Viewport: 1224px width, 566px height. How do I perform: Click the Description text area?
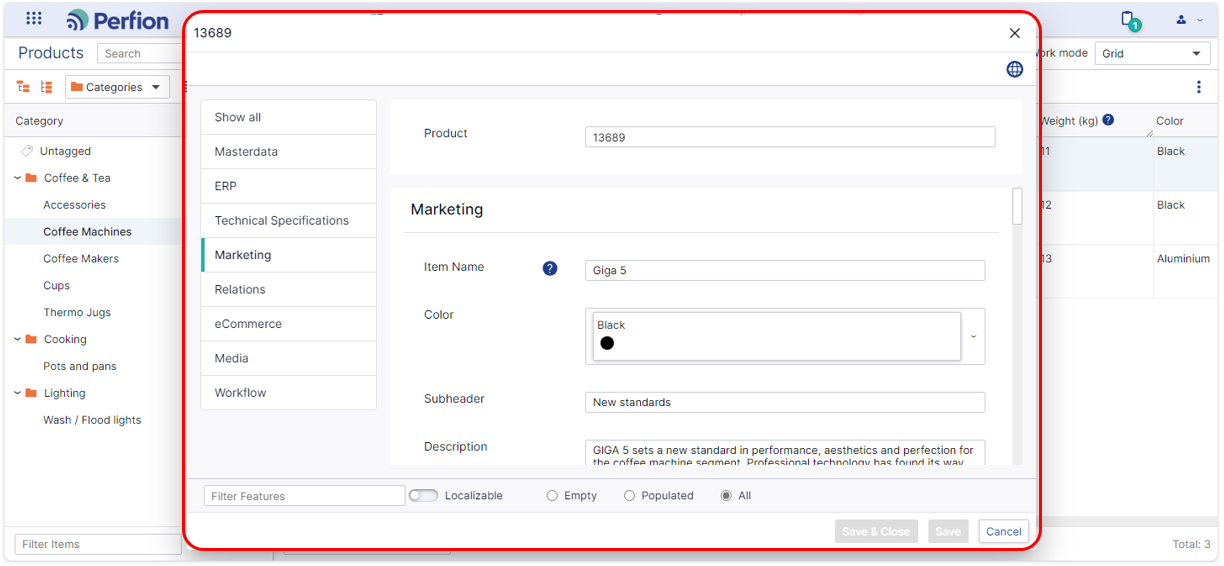tap(785, 453)
